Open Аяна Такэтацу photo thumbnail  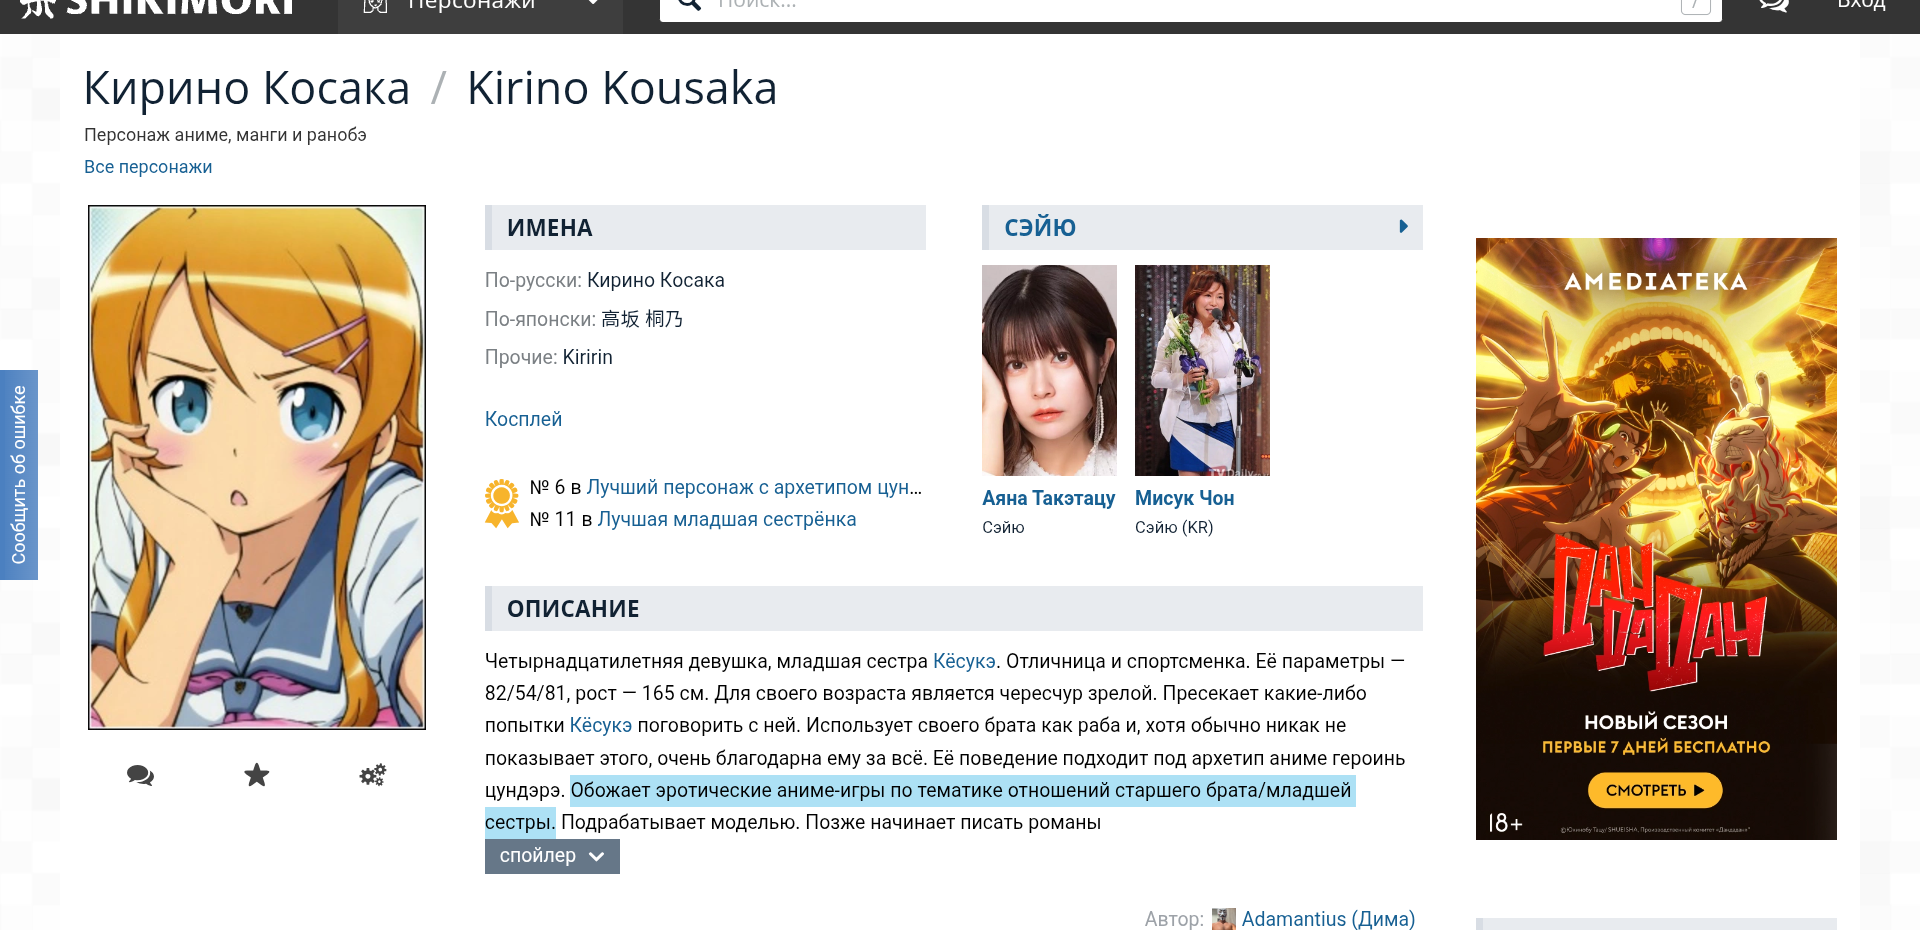point(1049,370)
